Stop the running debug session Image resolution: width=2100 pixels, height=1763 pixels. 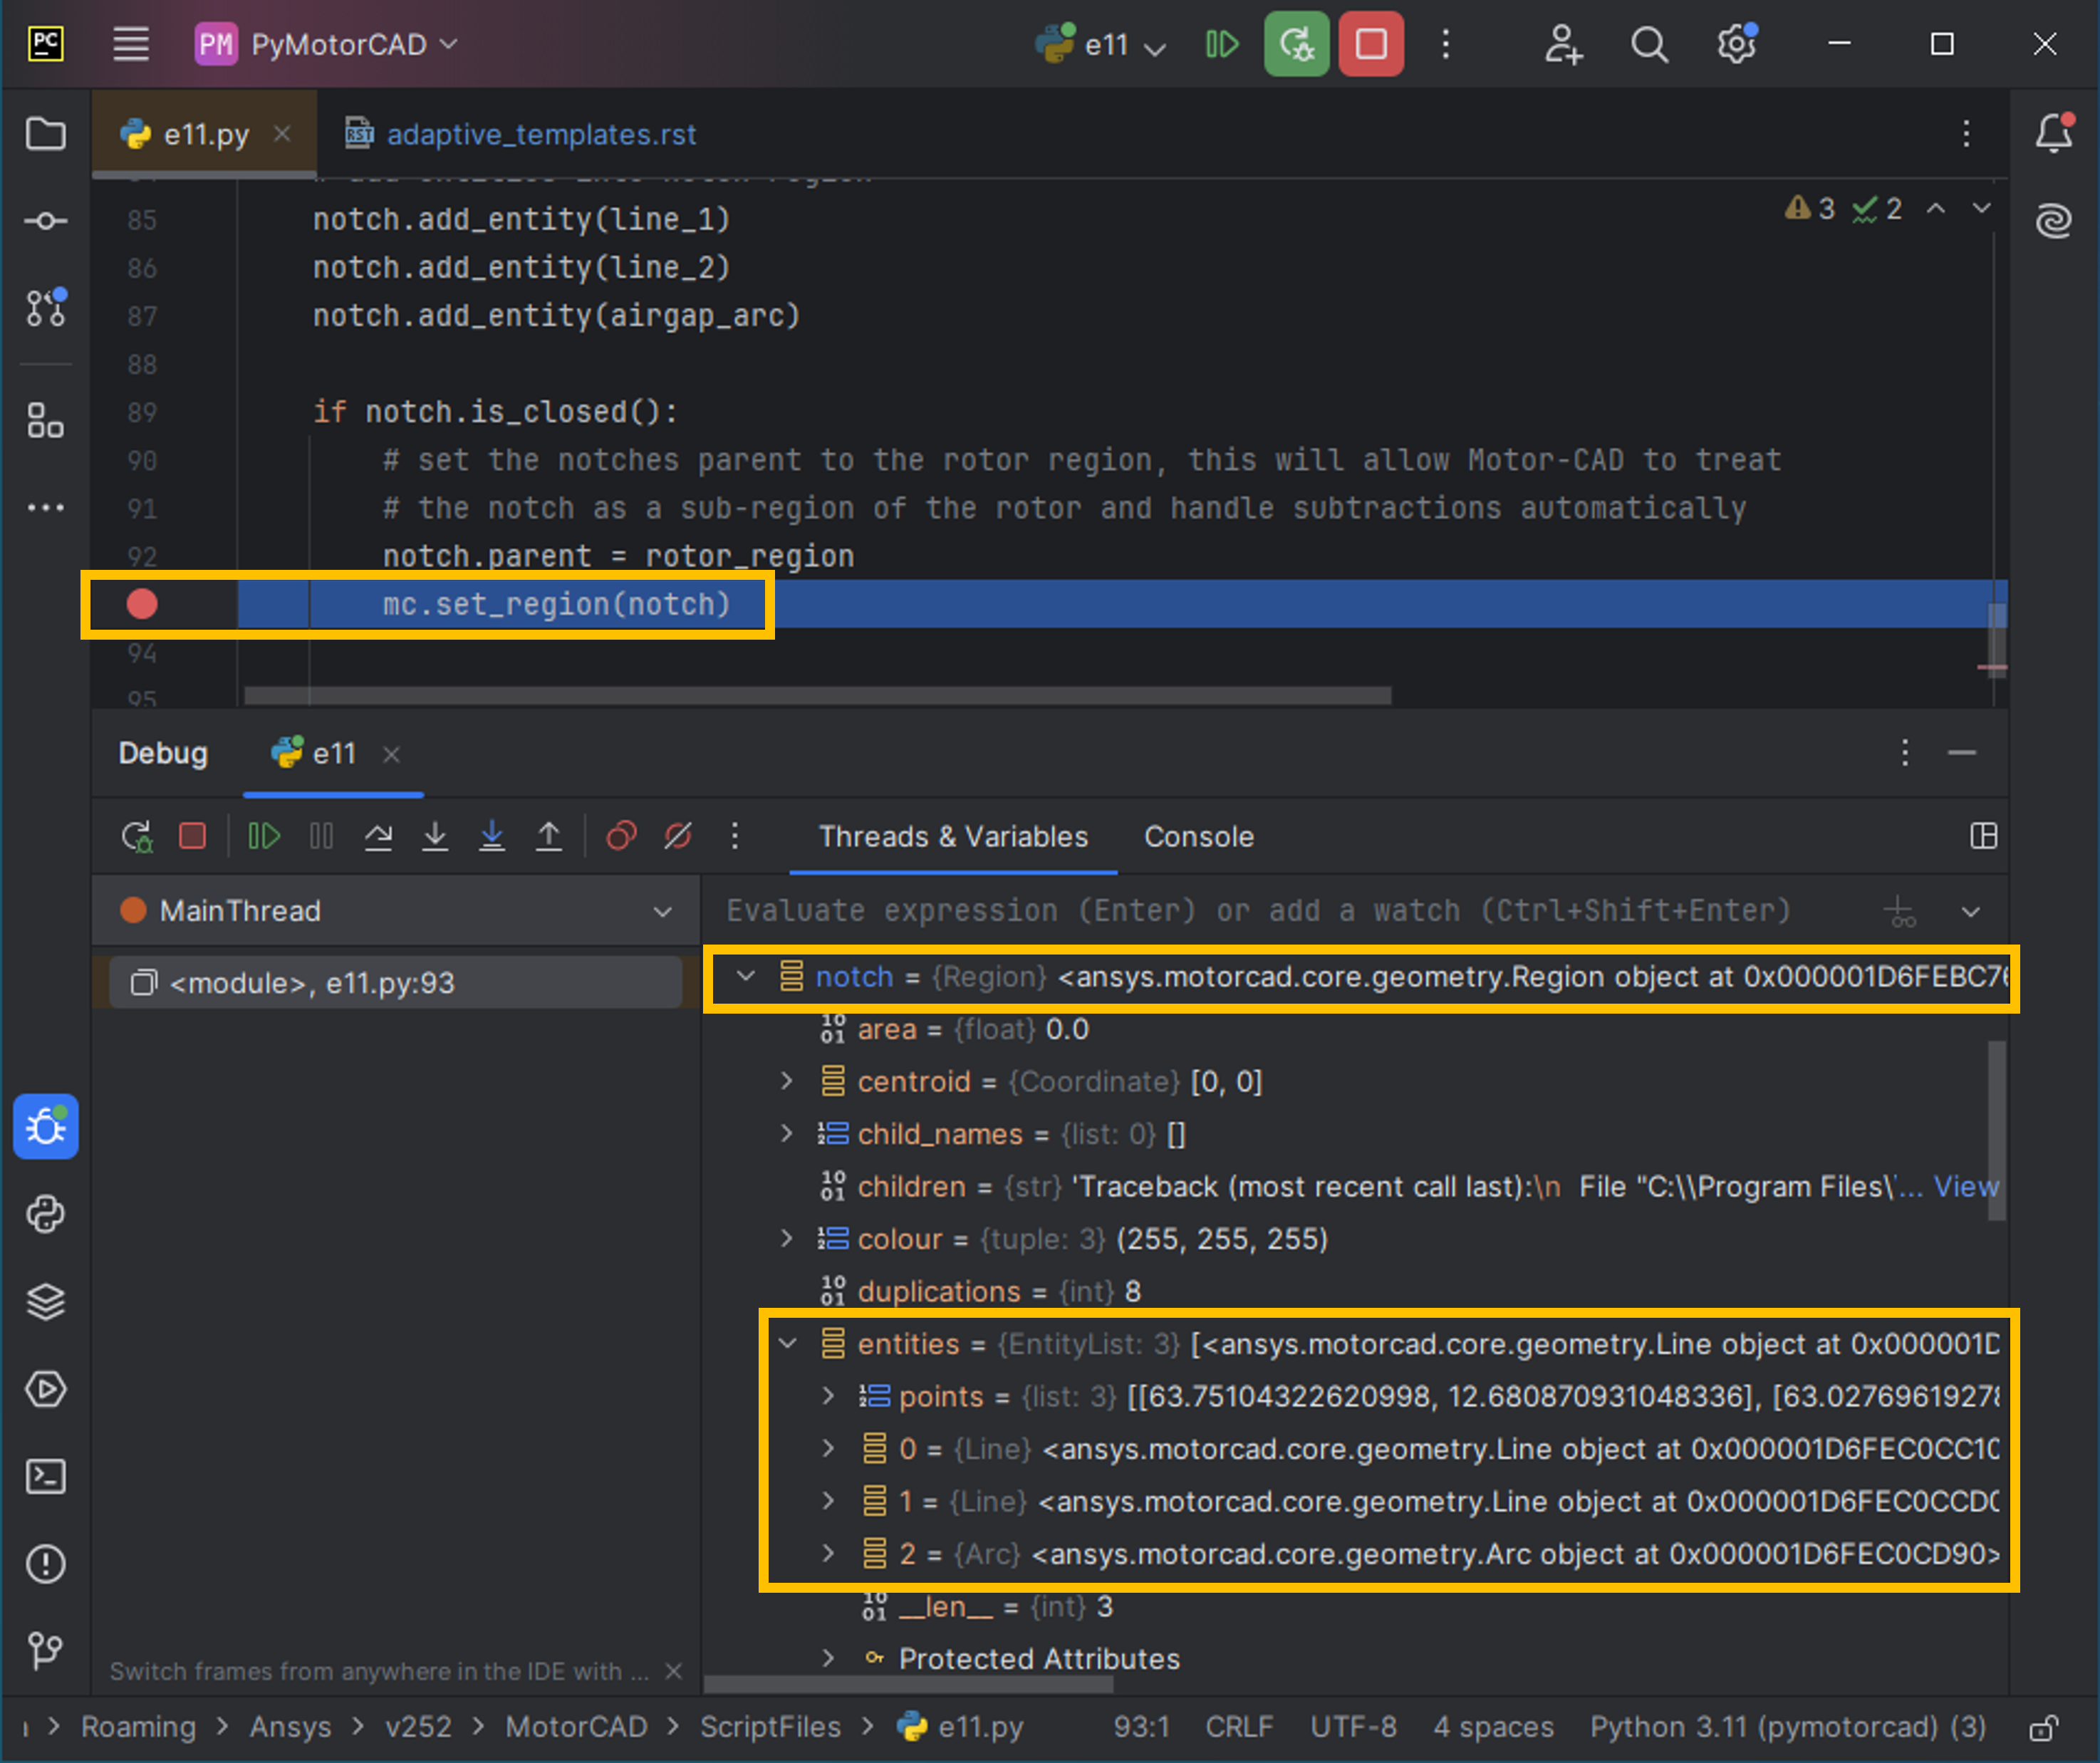coord(193,836)
